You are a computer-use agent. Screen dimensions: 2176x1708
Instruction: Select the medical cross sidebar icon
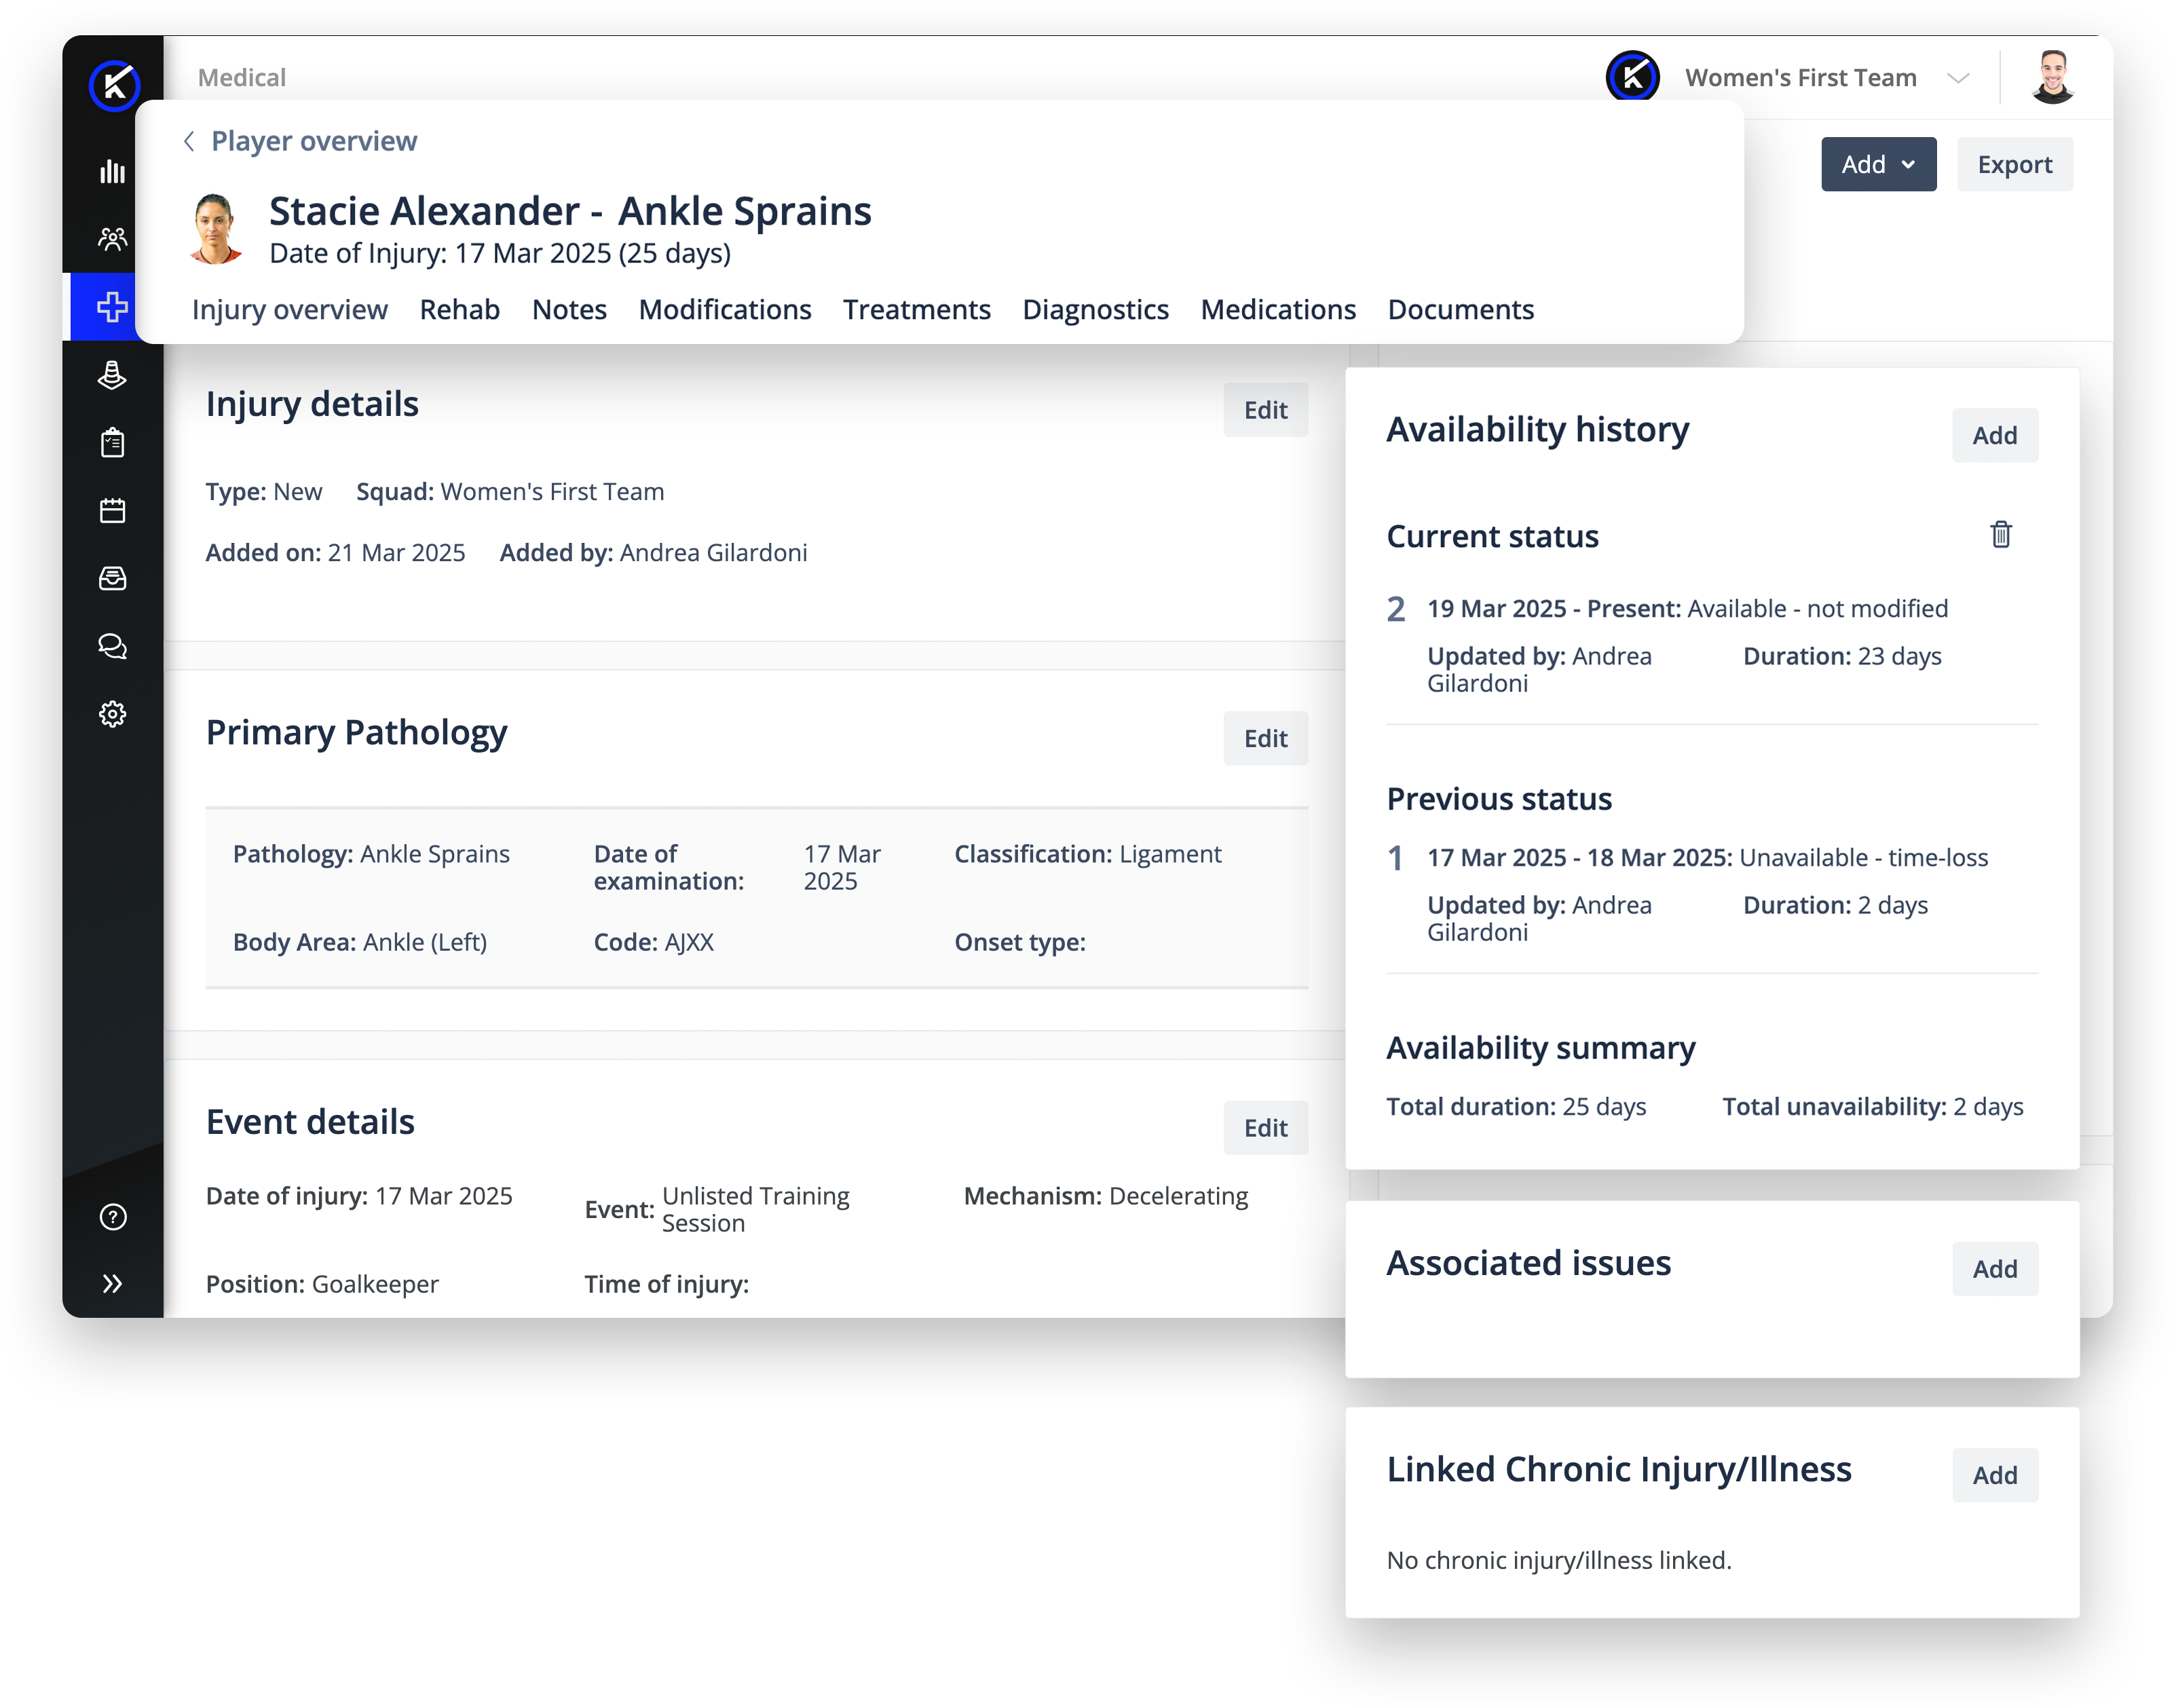coord(113,307)
